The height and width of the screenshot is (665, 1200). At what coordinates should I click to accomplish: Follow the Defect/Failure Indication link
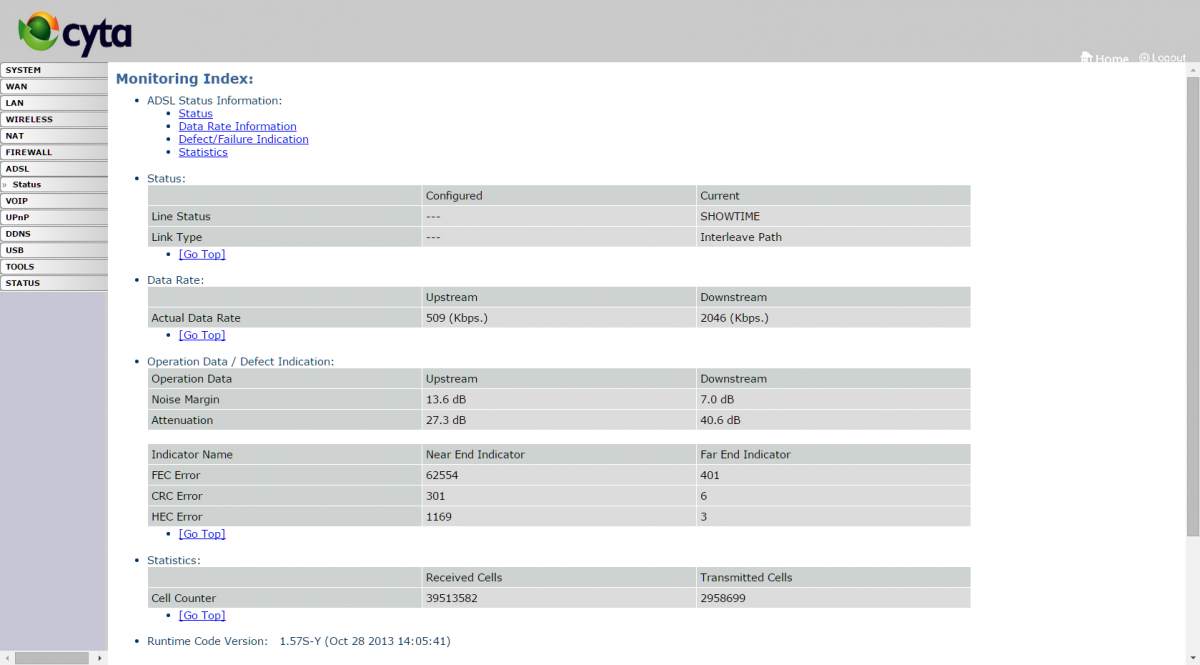click(x=244, y=139)
